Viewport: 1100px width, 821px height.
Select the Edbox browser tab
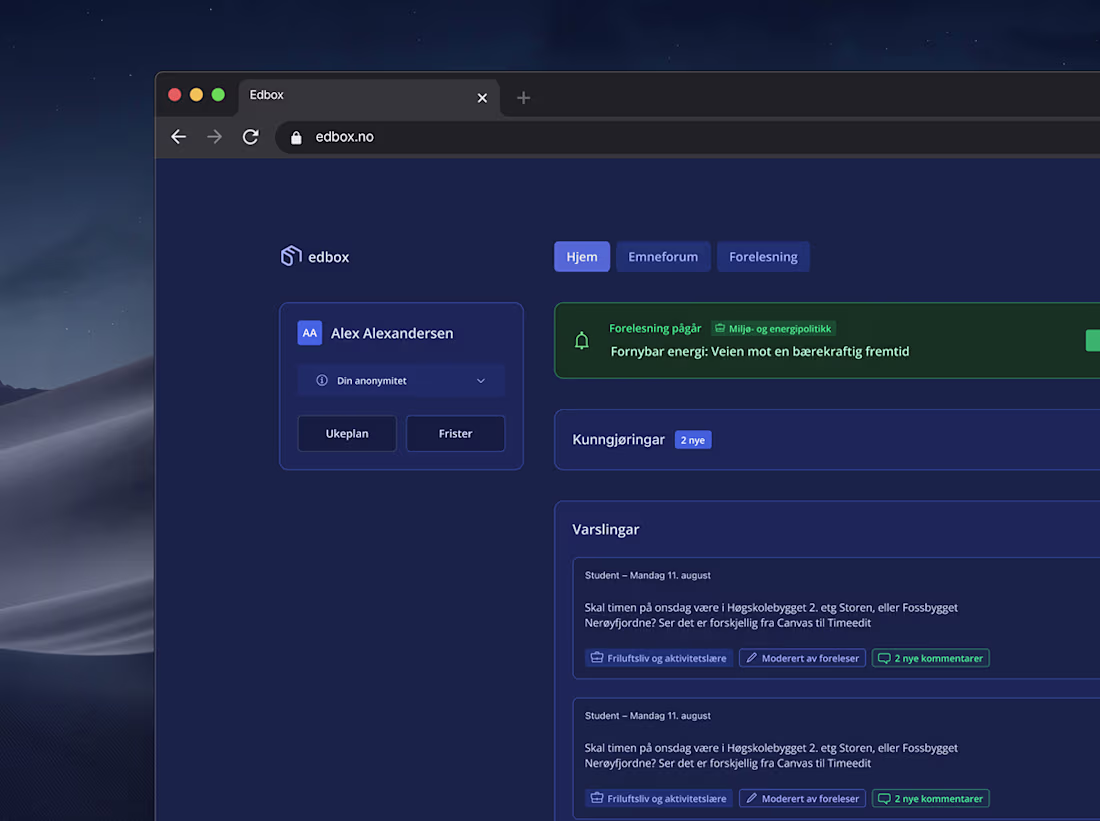point(369,97)
